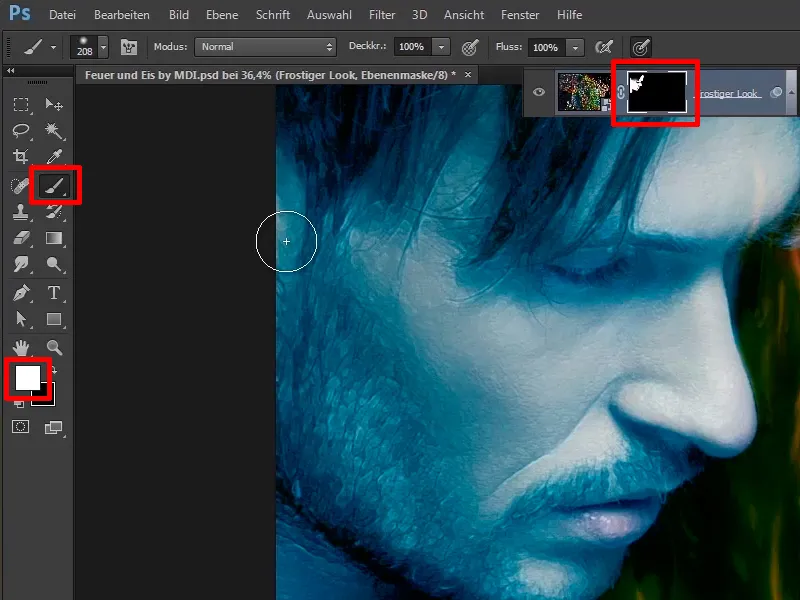Select the Eraser tool

click(21, 238)
